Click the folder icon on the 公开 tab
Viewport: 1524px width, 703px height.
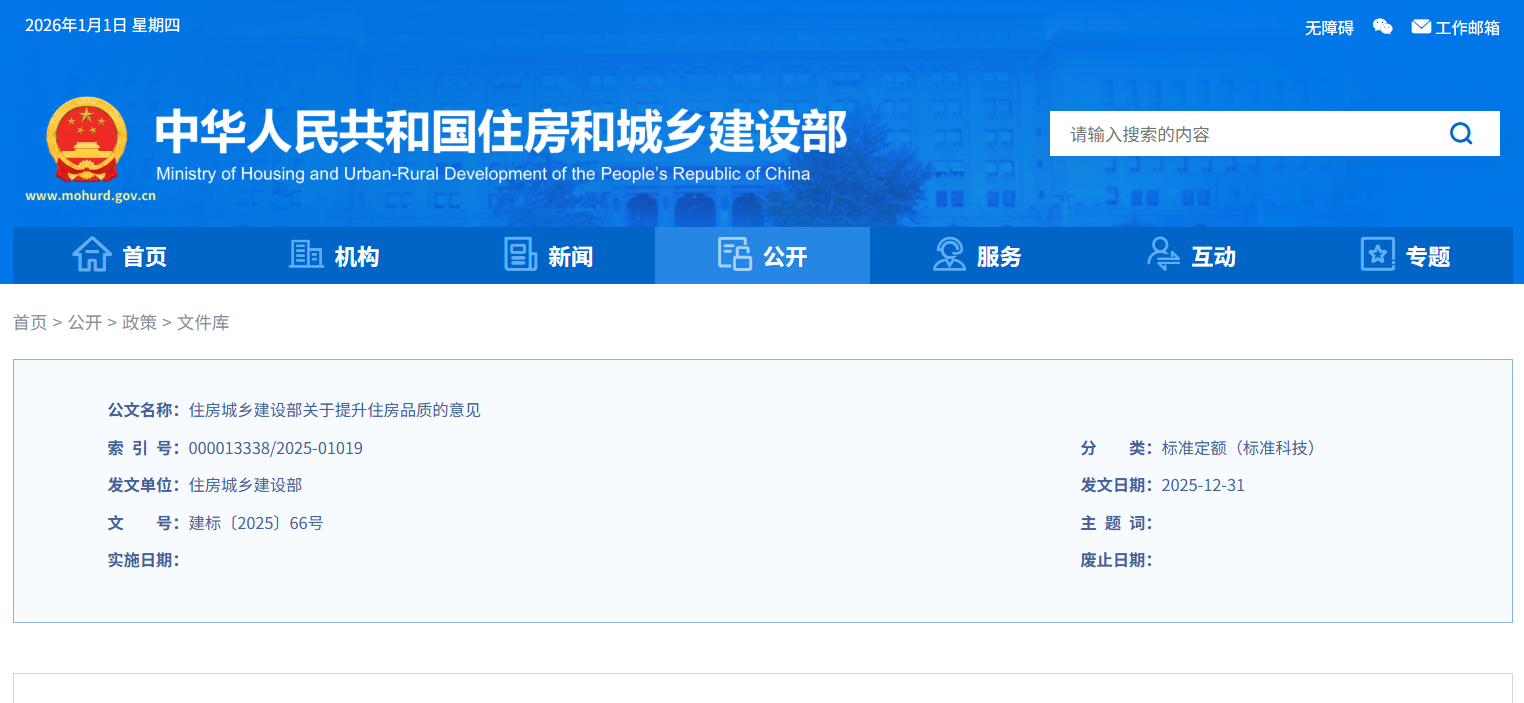(734, 254)
